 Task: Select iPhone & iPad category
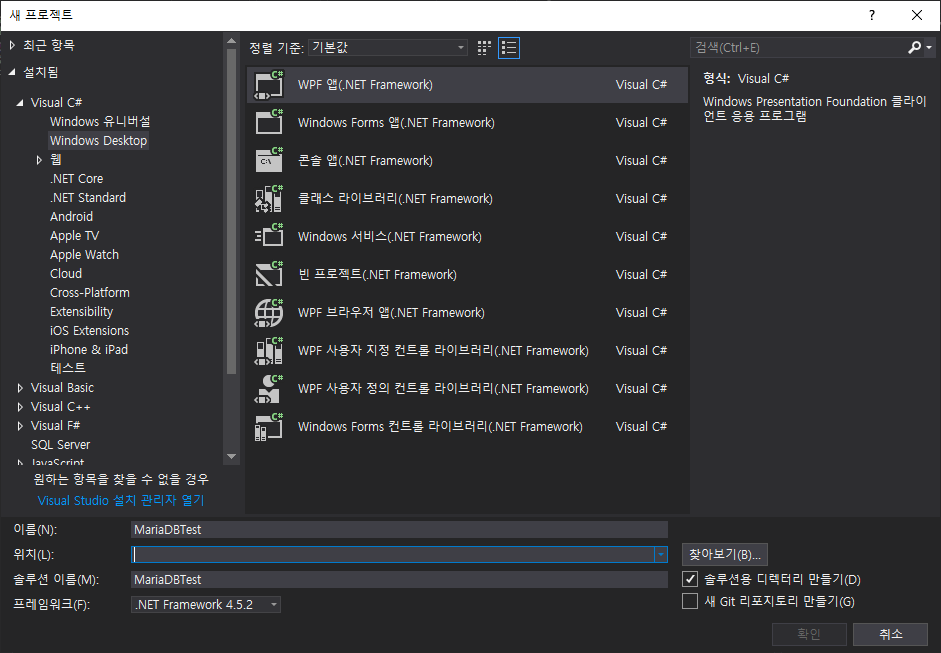pos(89,349)
